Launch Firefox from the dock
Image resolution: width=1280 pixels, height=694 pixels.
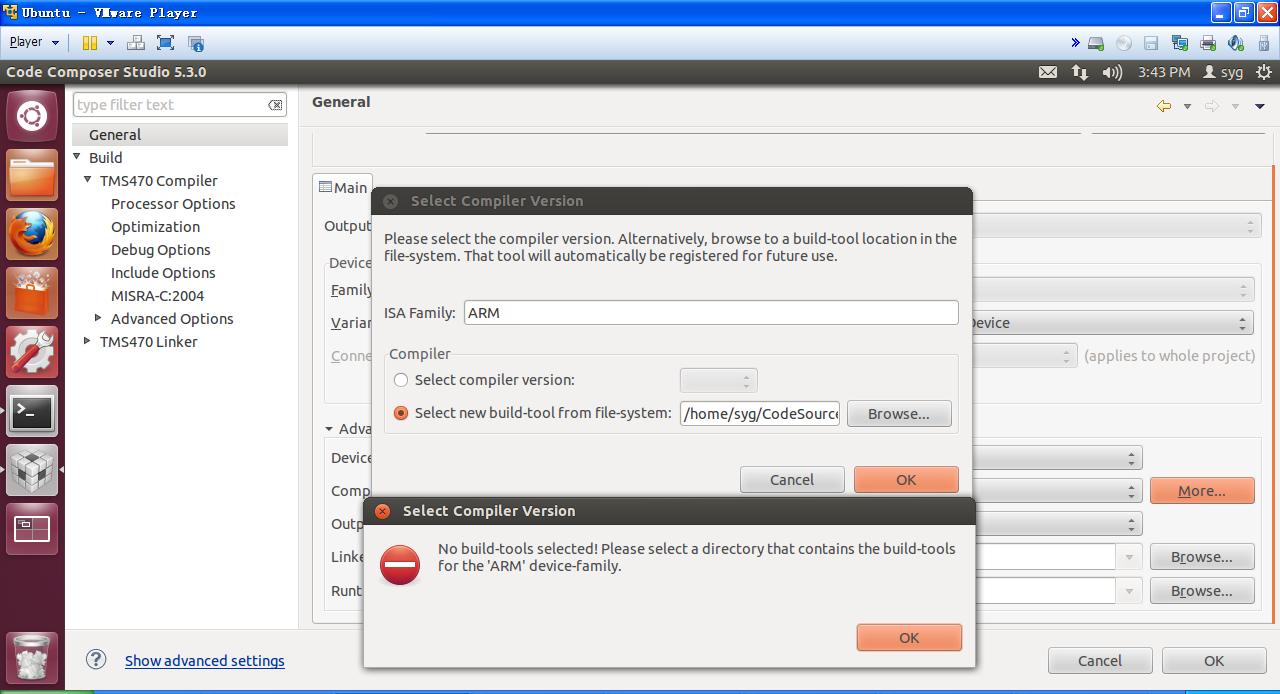point(32,235)
